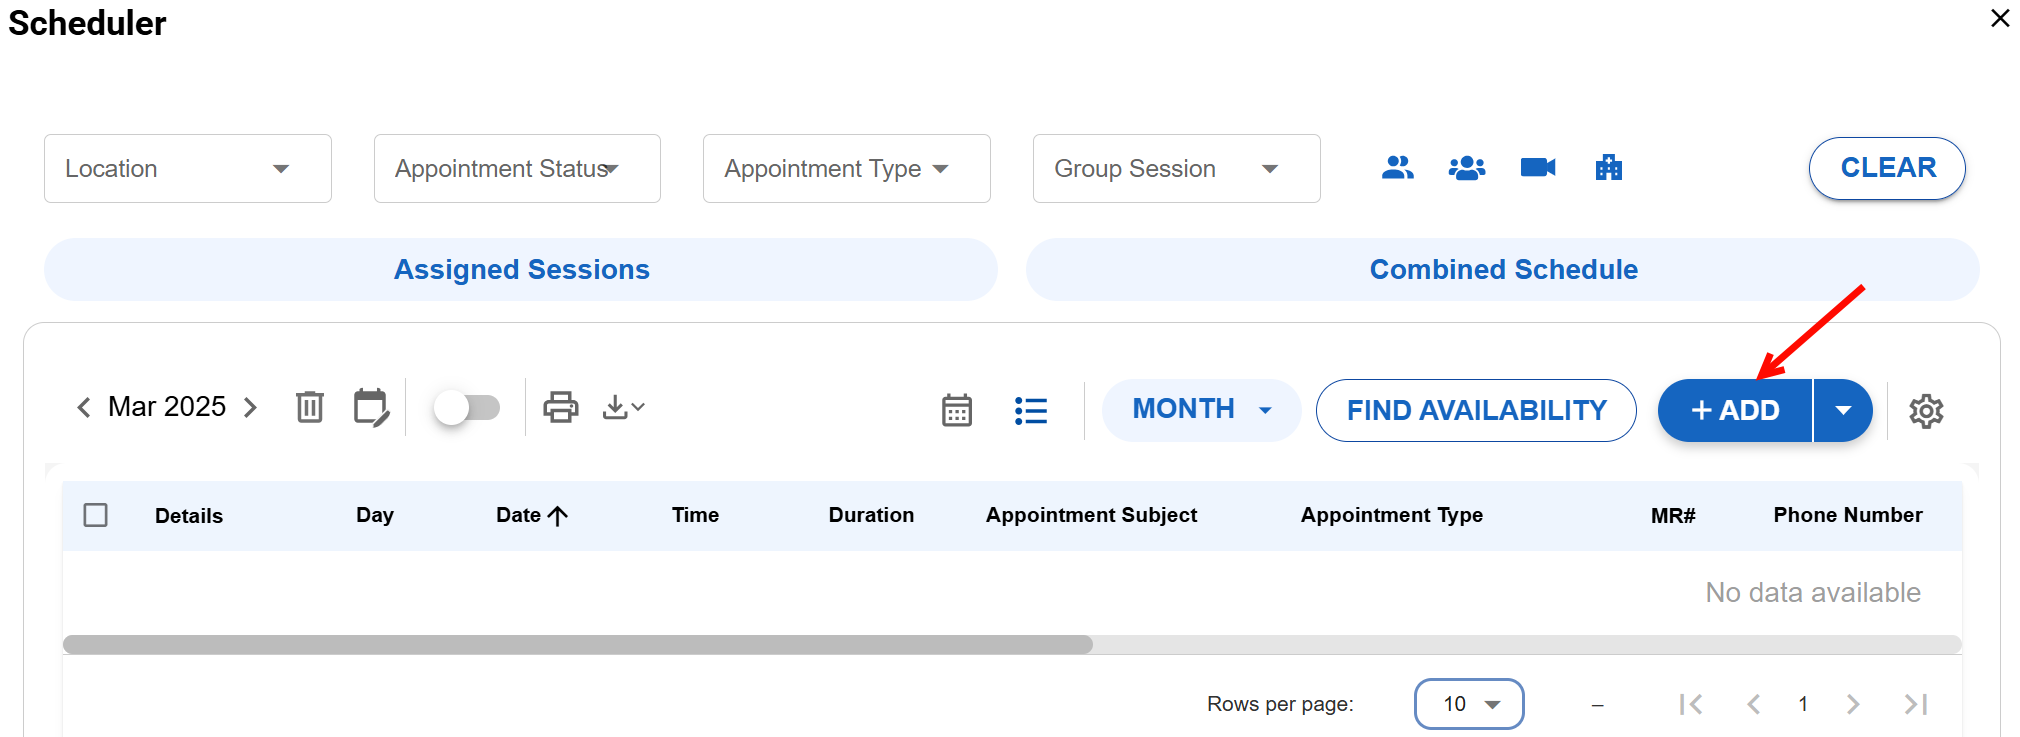Open the MONTH view dropdown

tap(1201, 410)
